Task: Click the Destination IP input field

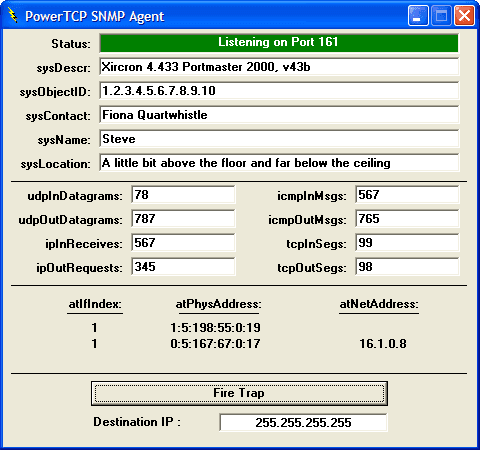Action: point(303,422)
